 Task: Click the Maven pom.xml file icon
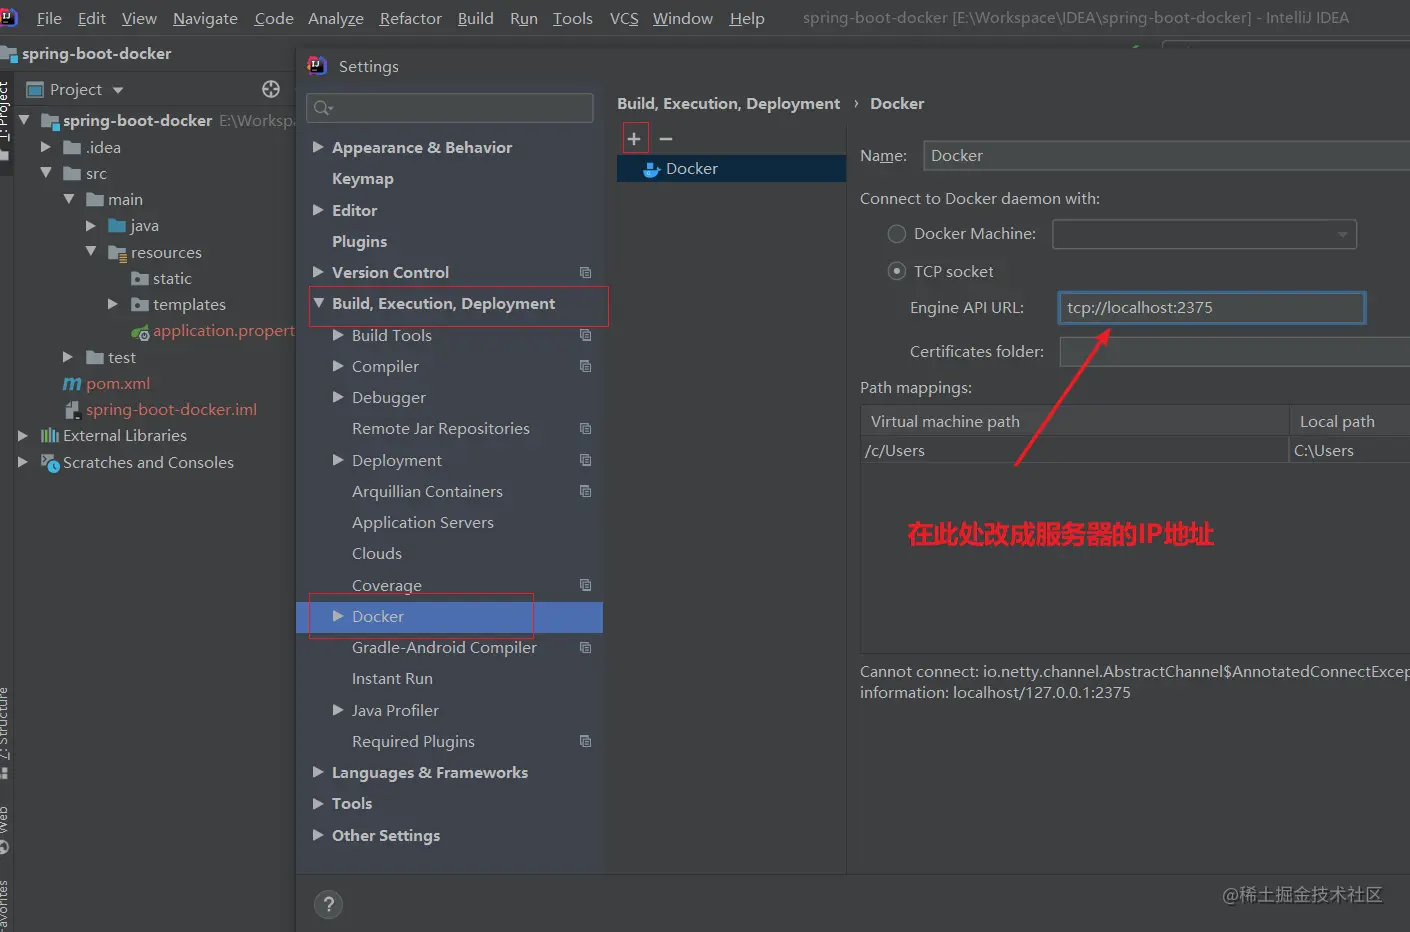click(x=72, y=384)
